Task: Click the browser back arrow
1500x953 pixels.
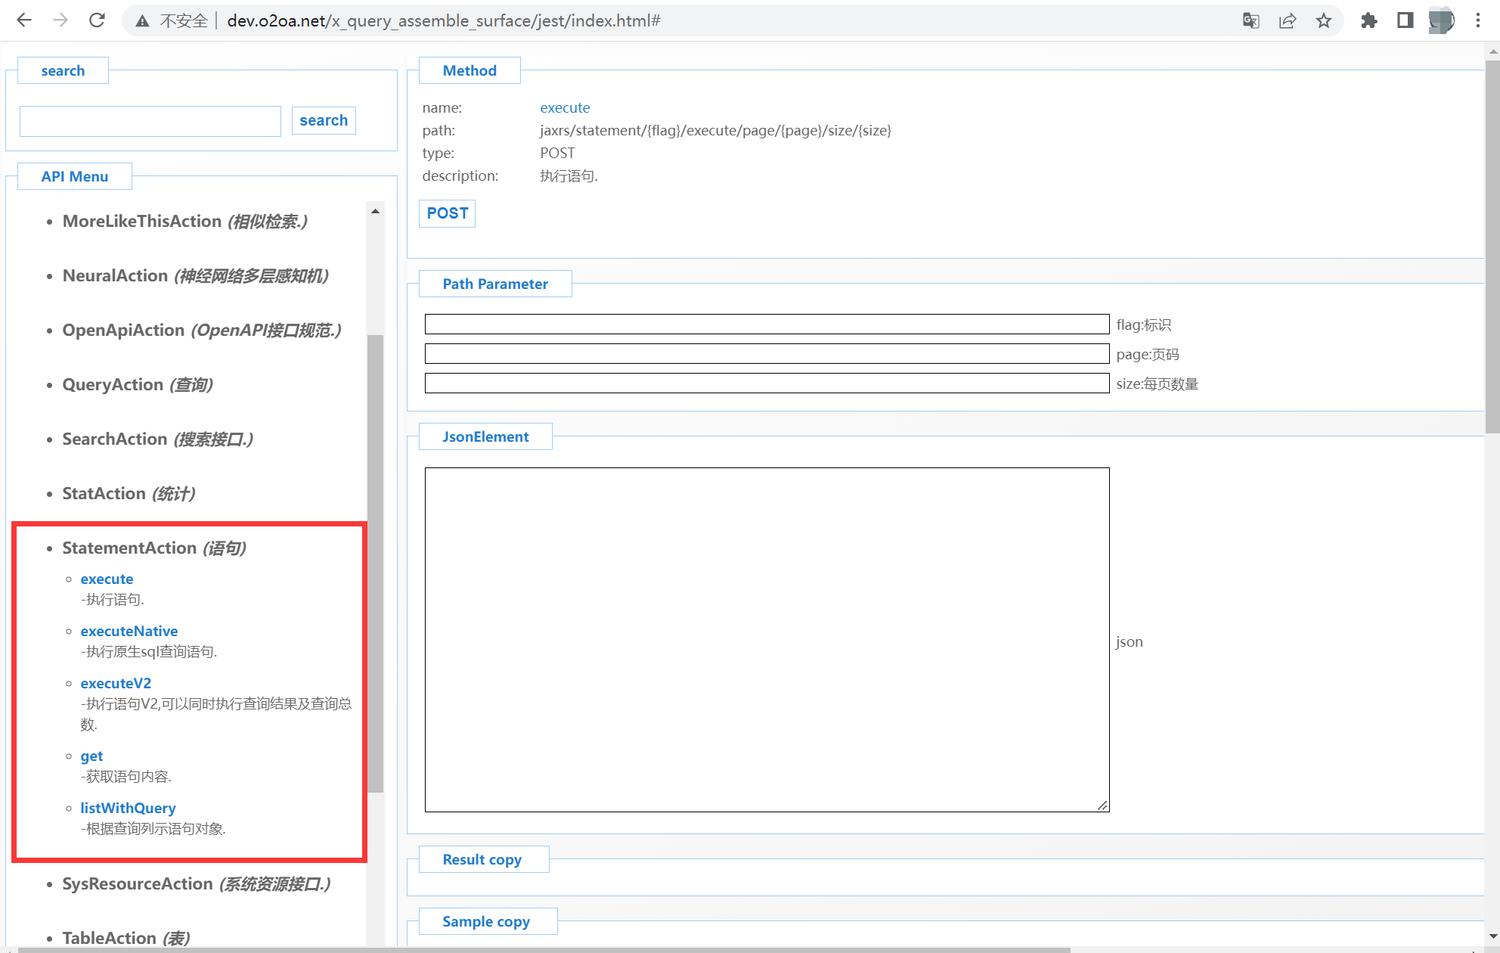Action: [x=24, y=20]
